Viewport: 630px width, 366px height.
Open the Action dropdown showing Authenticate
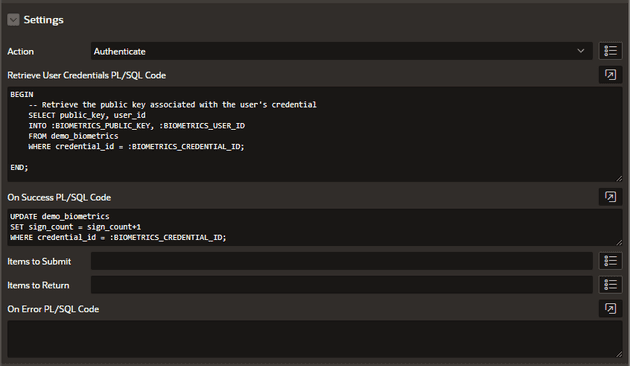pyautogui.click(x=342, y=51)
